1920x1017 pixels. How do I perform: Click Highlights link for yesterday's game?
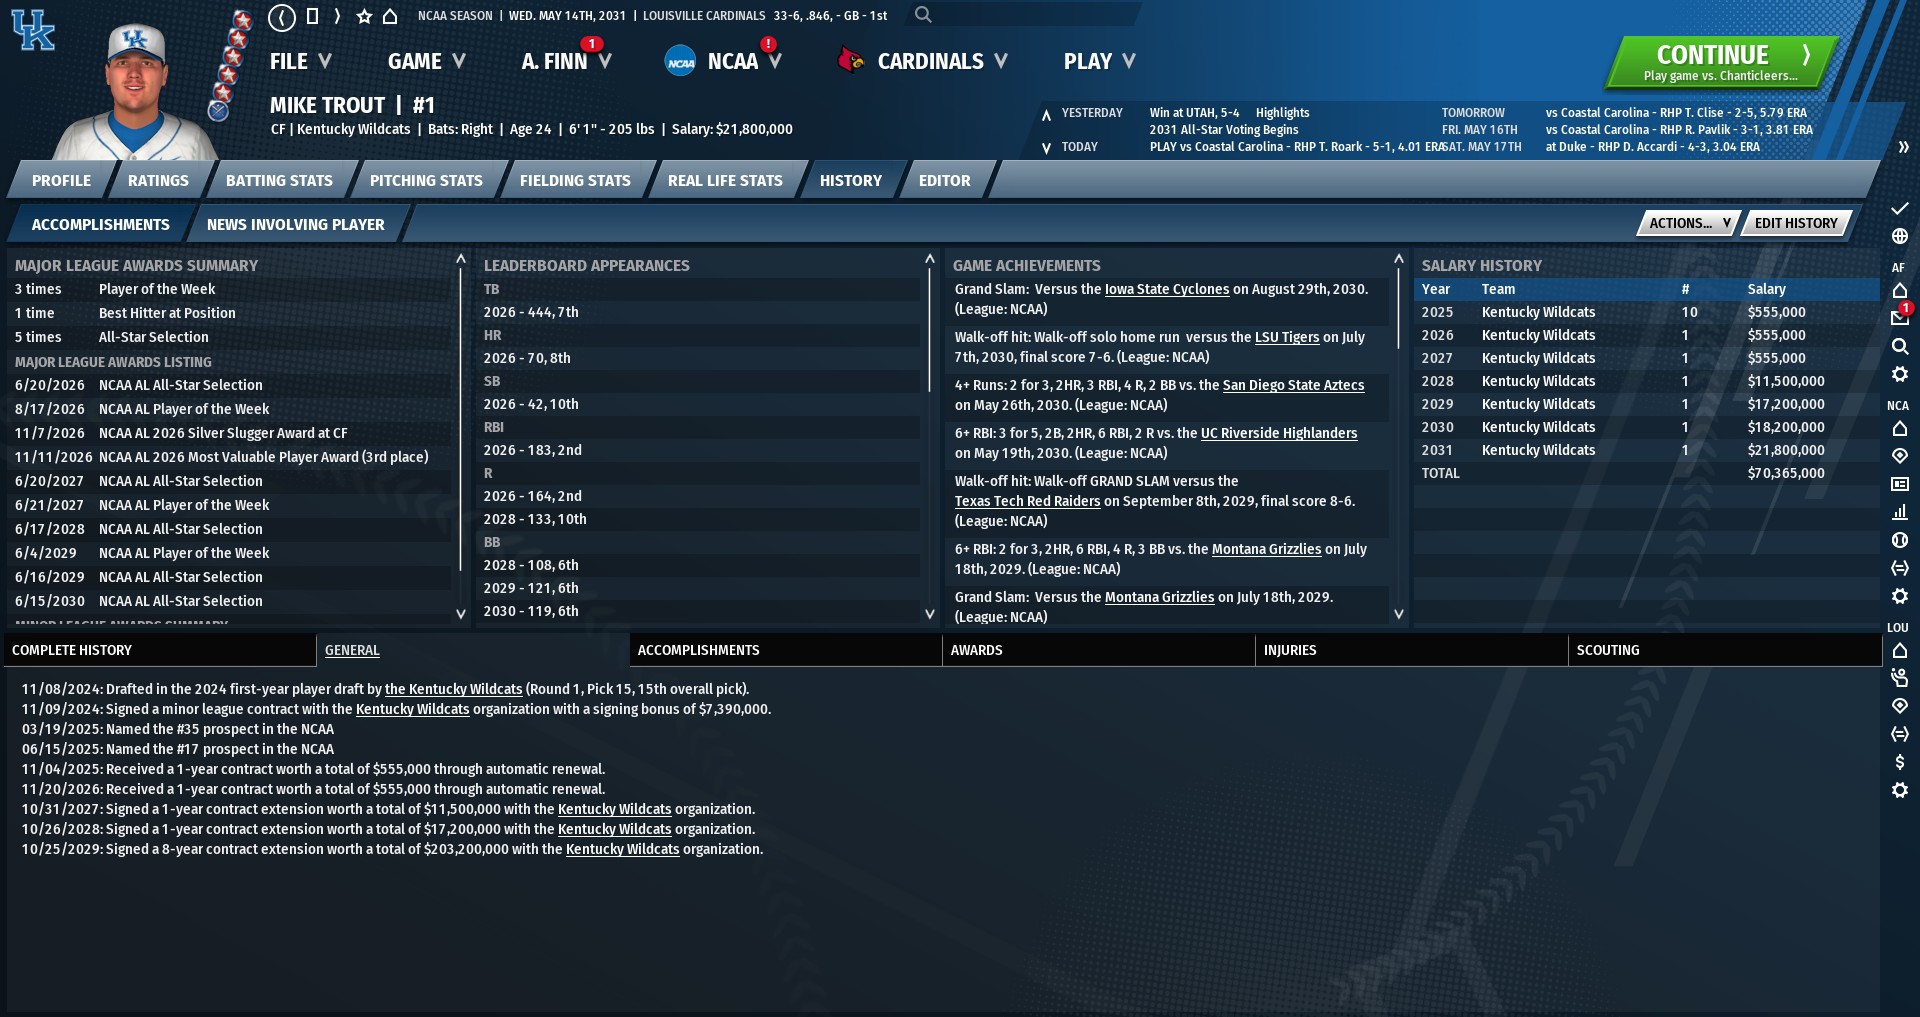tap(1282, 113)
